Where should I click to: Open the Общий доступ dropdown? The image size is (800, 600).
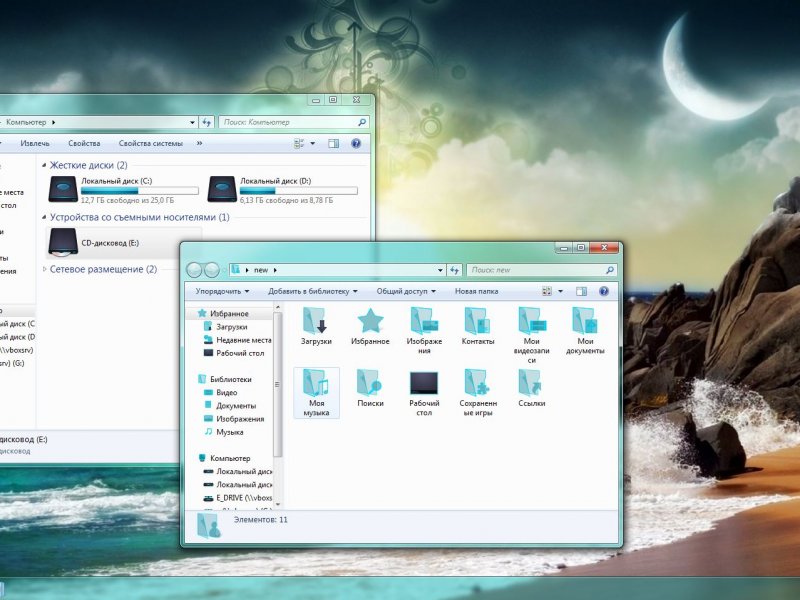coord(406,291)
